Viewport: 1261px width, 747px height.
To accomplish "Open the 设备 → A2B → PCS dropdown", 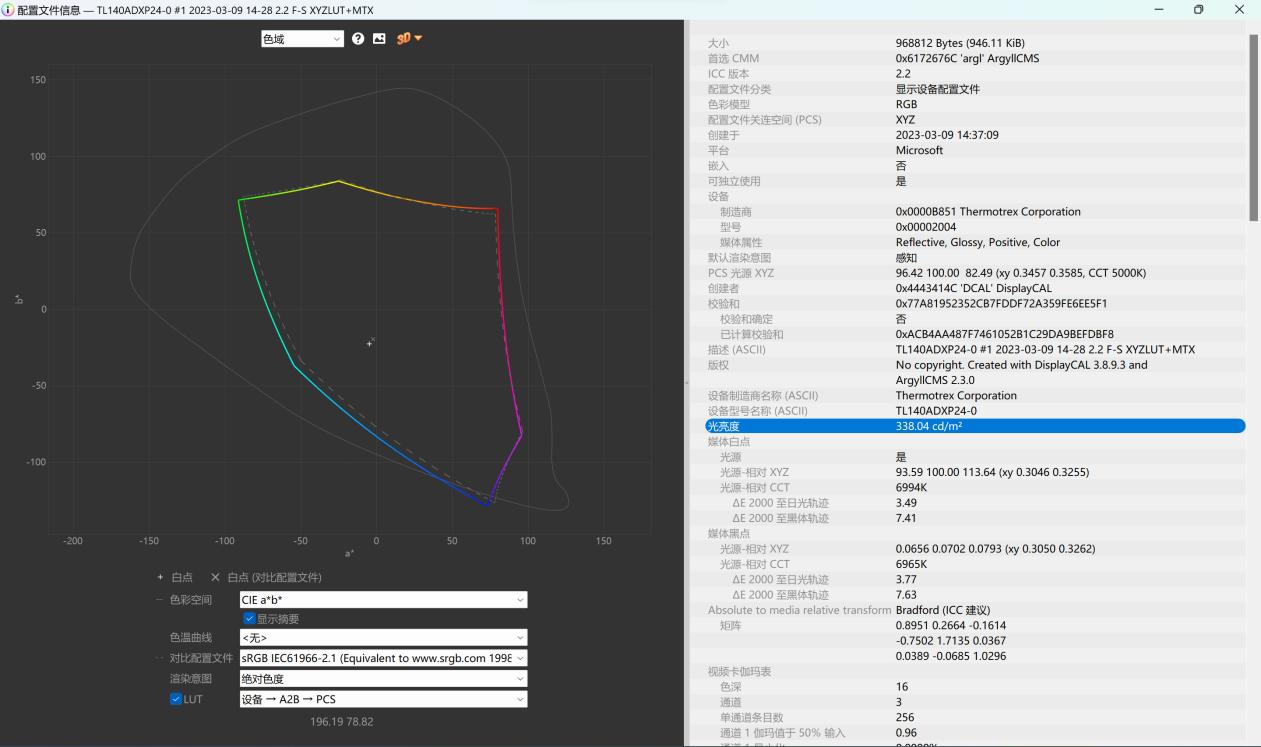I will click(383, 699).
